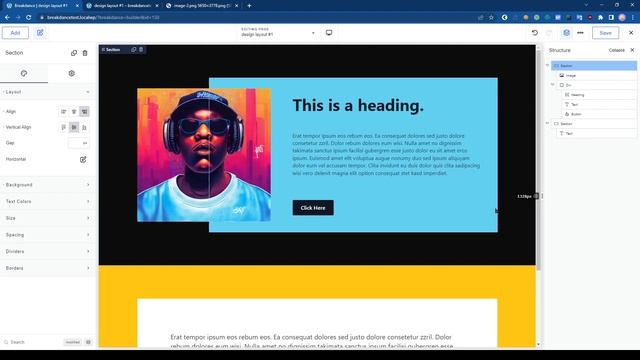Screen dimensions: 640x360
Task: Collapse the first Section tree arrow
Action: pyautogui.click(x=548, y=65)
